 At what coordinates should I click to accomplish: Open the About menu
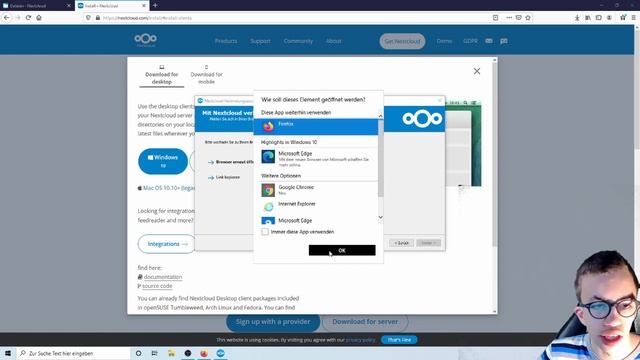pyautogui.click(x=333, y=41)
